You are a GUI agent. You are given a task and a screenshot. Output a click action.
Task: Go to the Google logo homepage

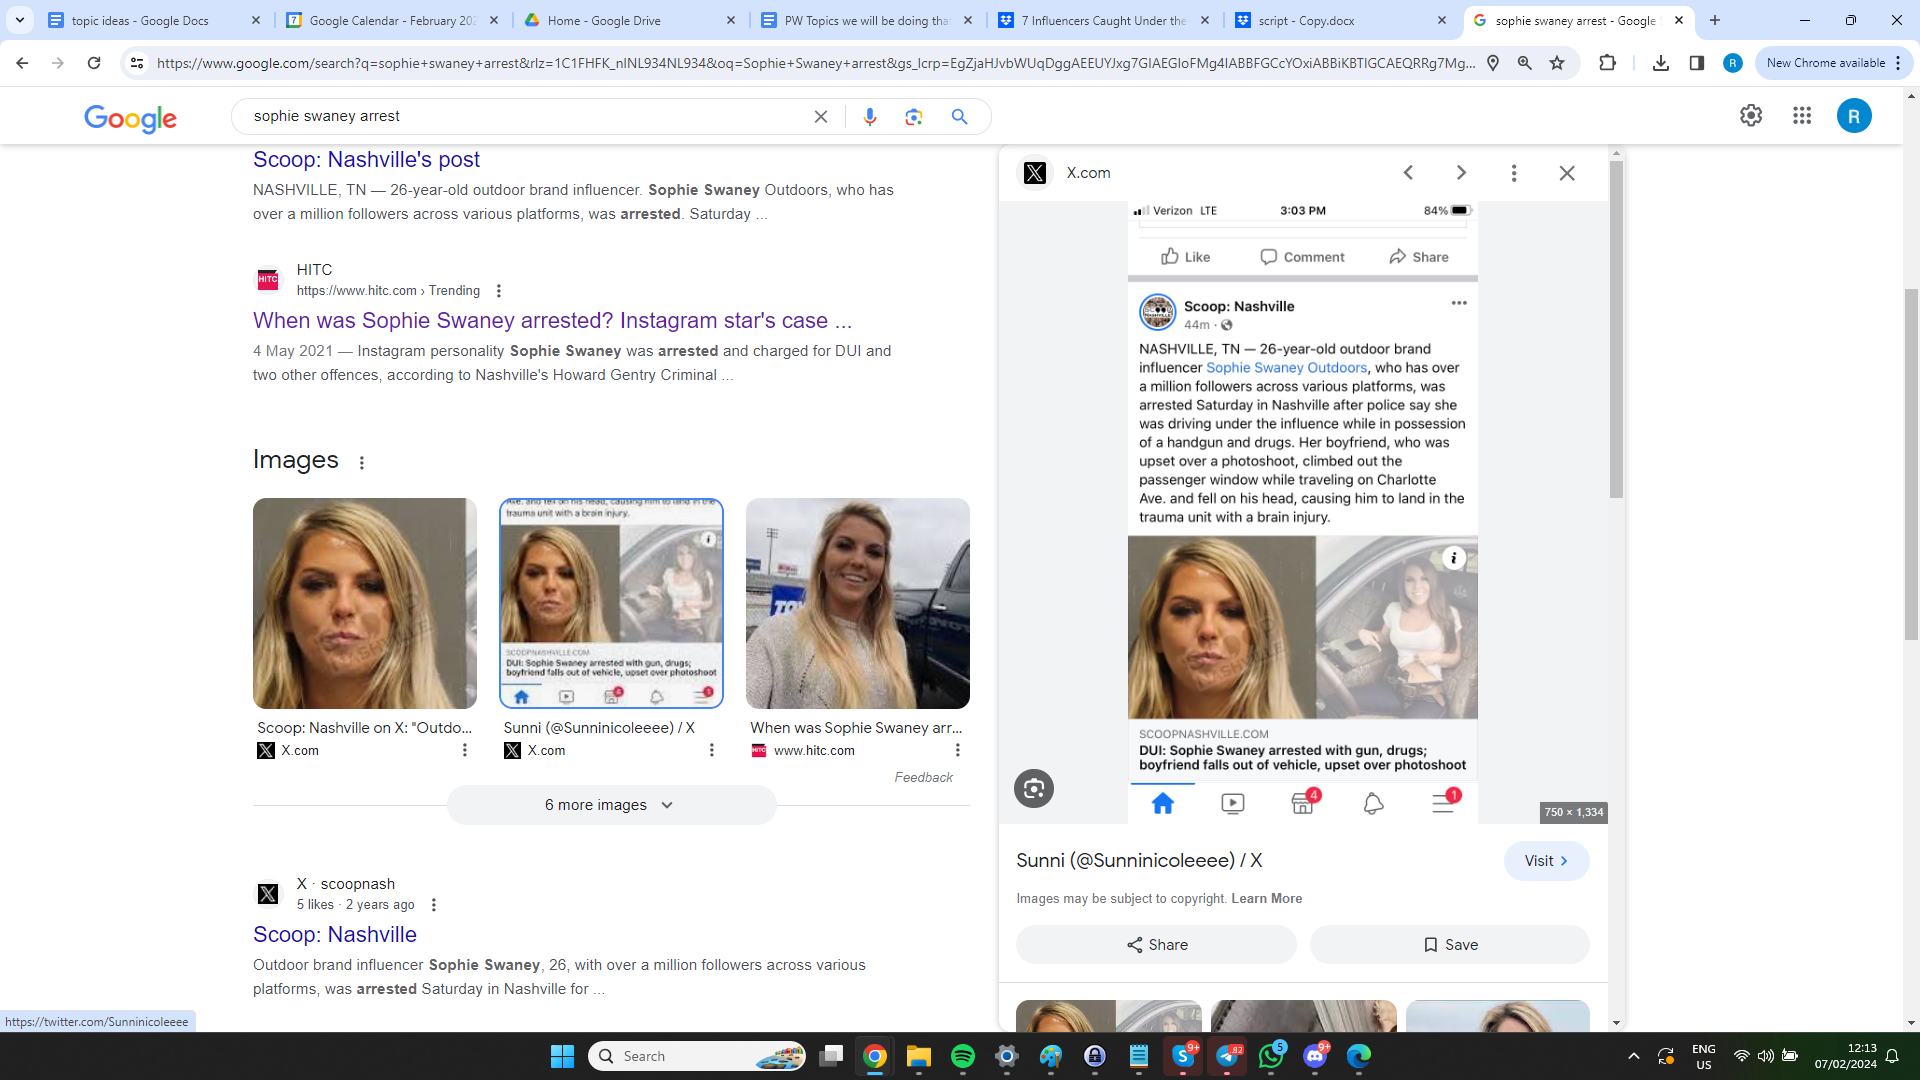(x=131, y=119)
